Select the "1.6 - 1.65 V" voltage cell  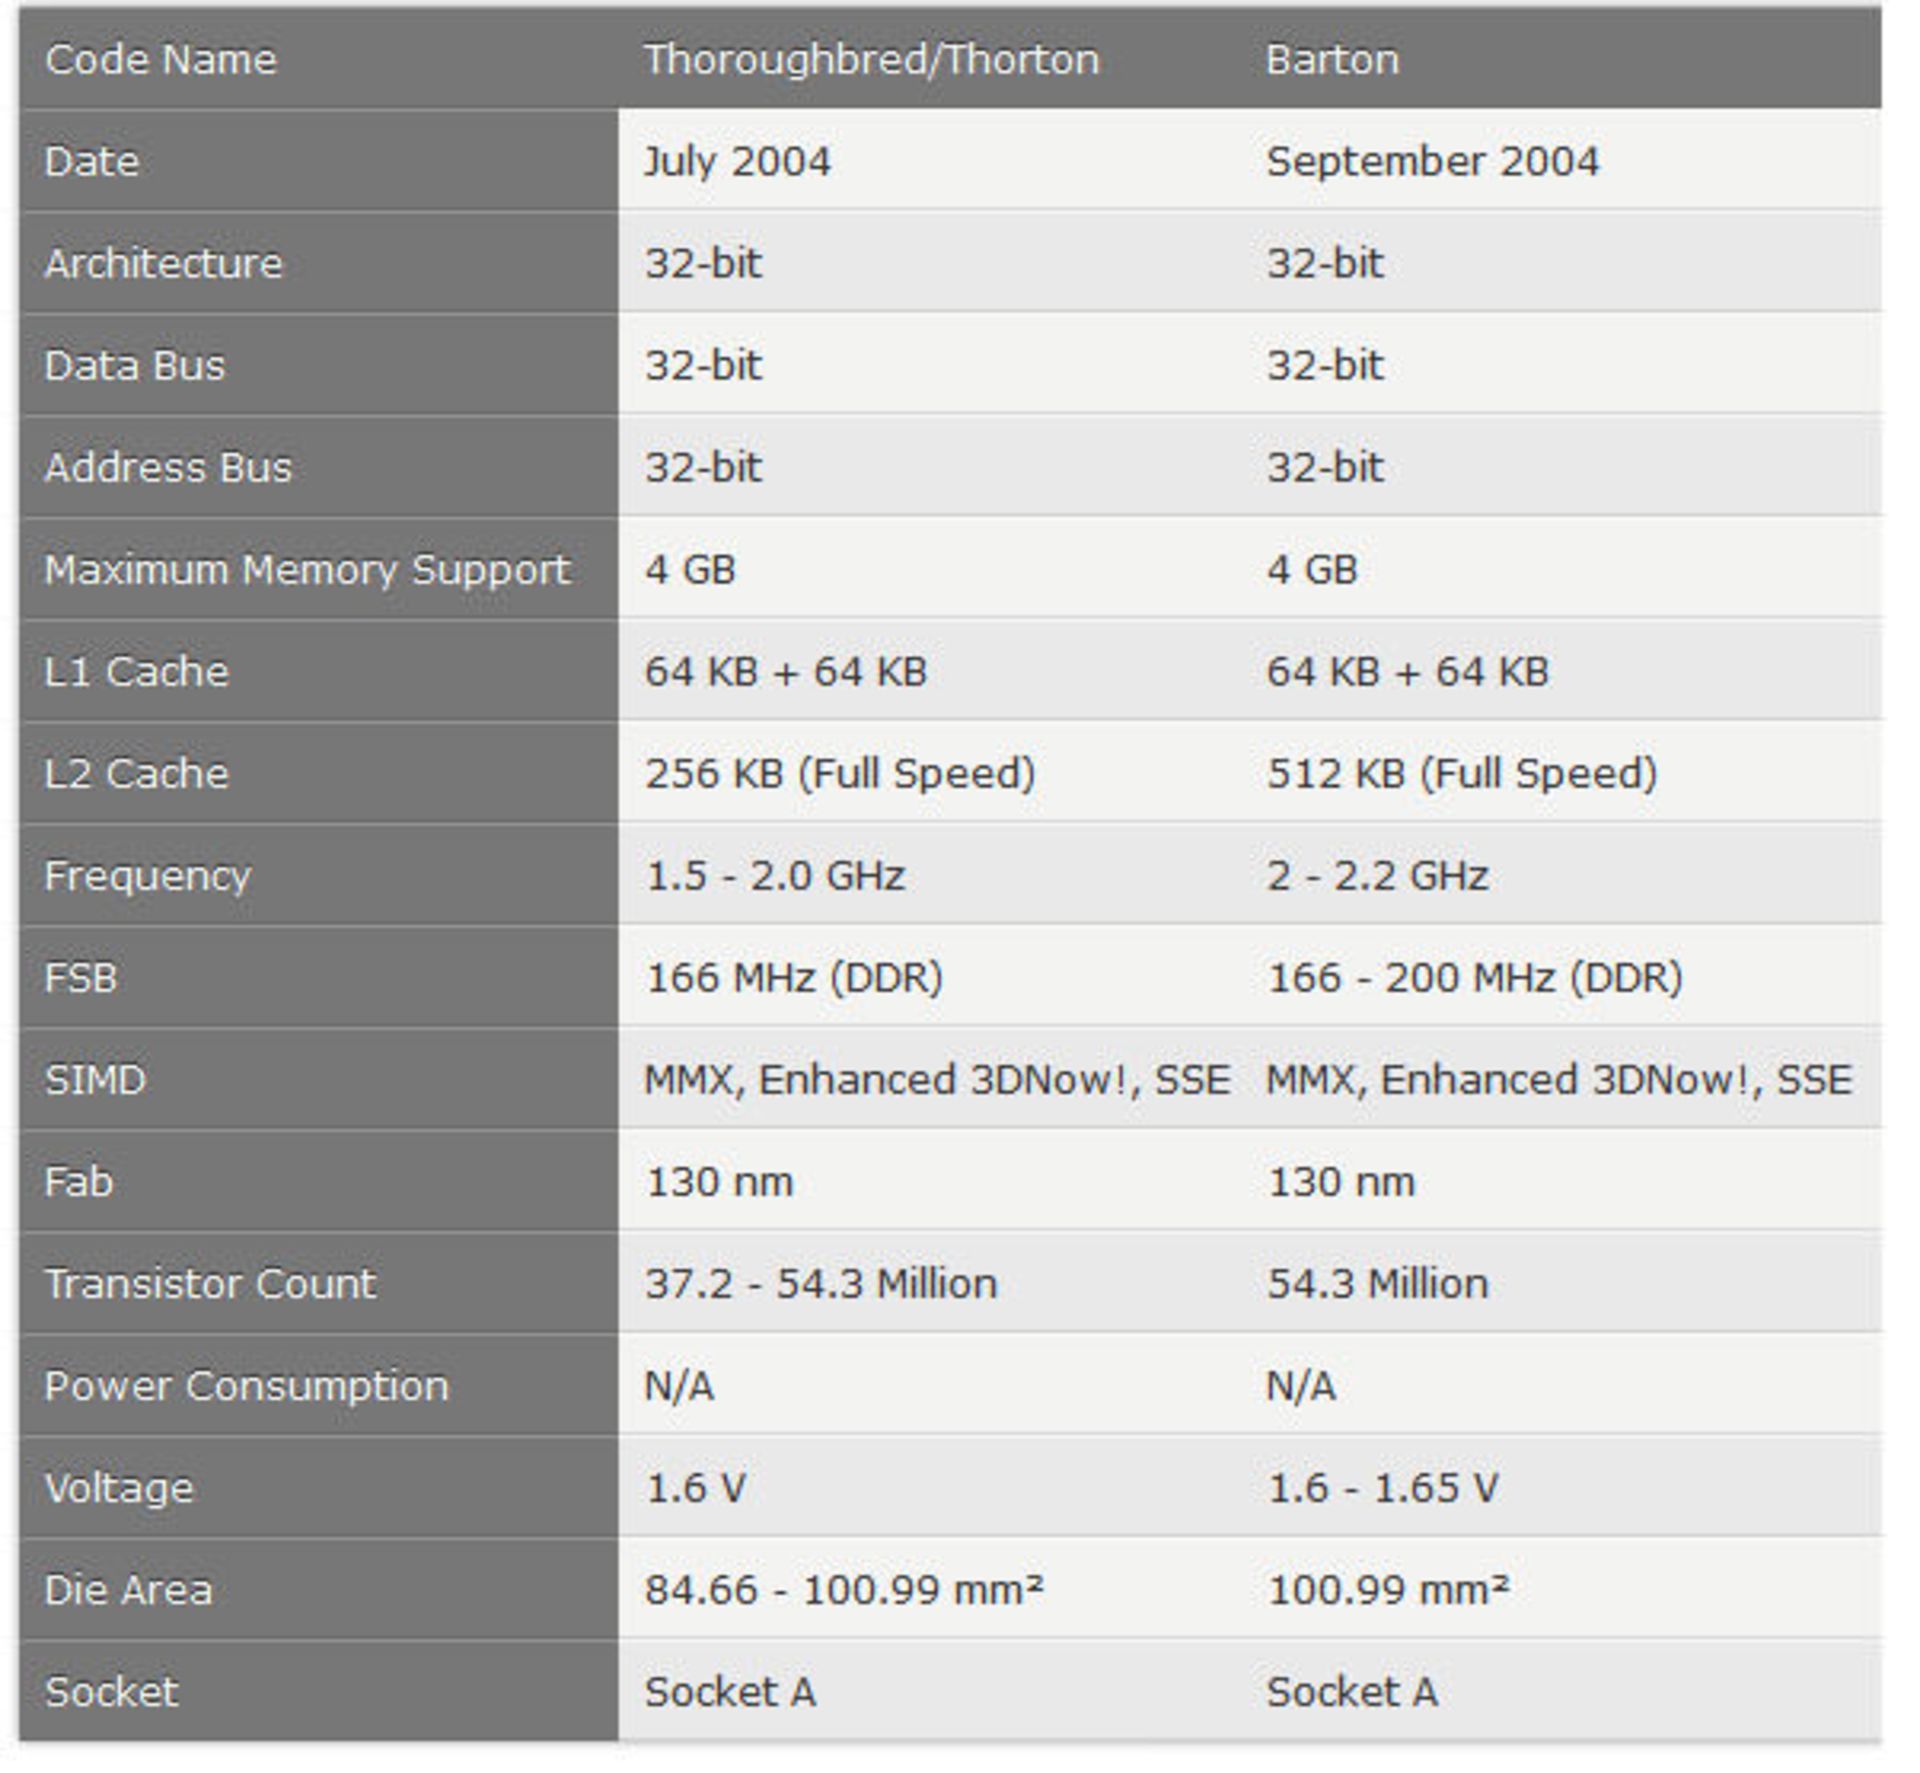click(1382, 1488)
